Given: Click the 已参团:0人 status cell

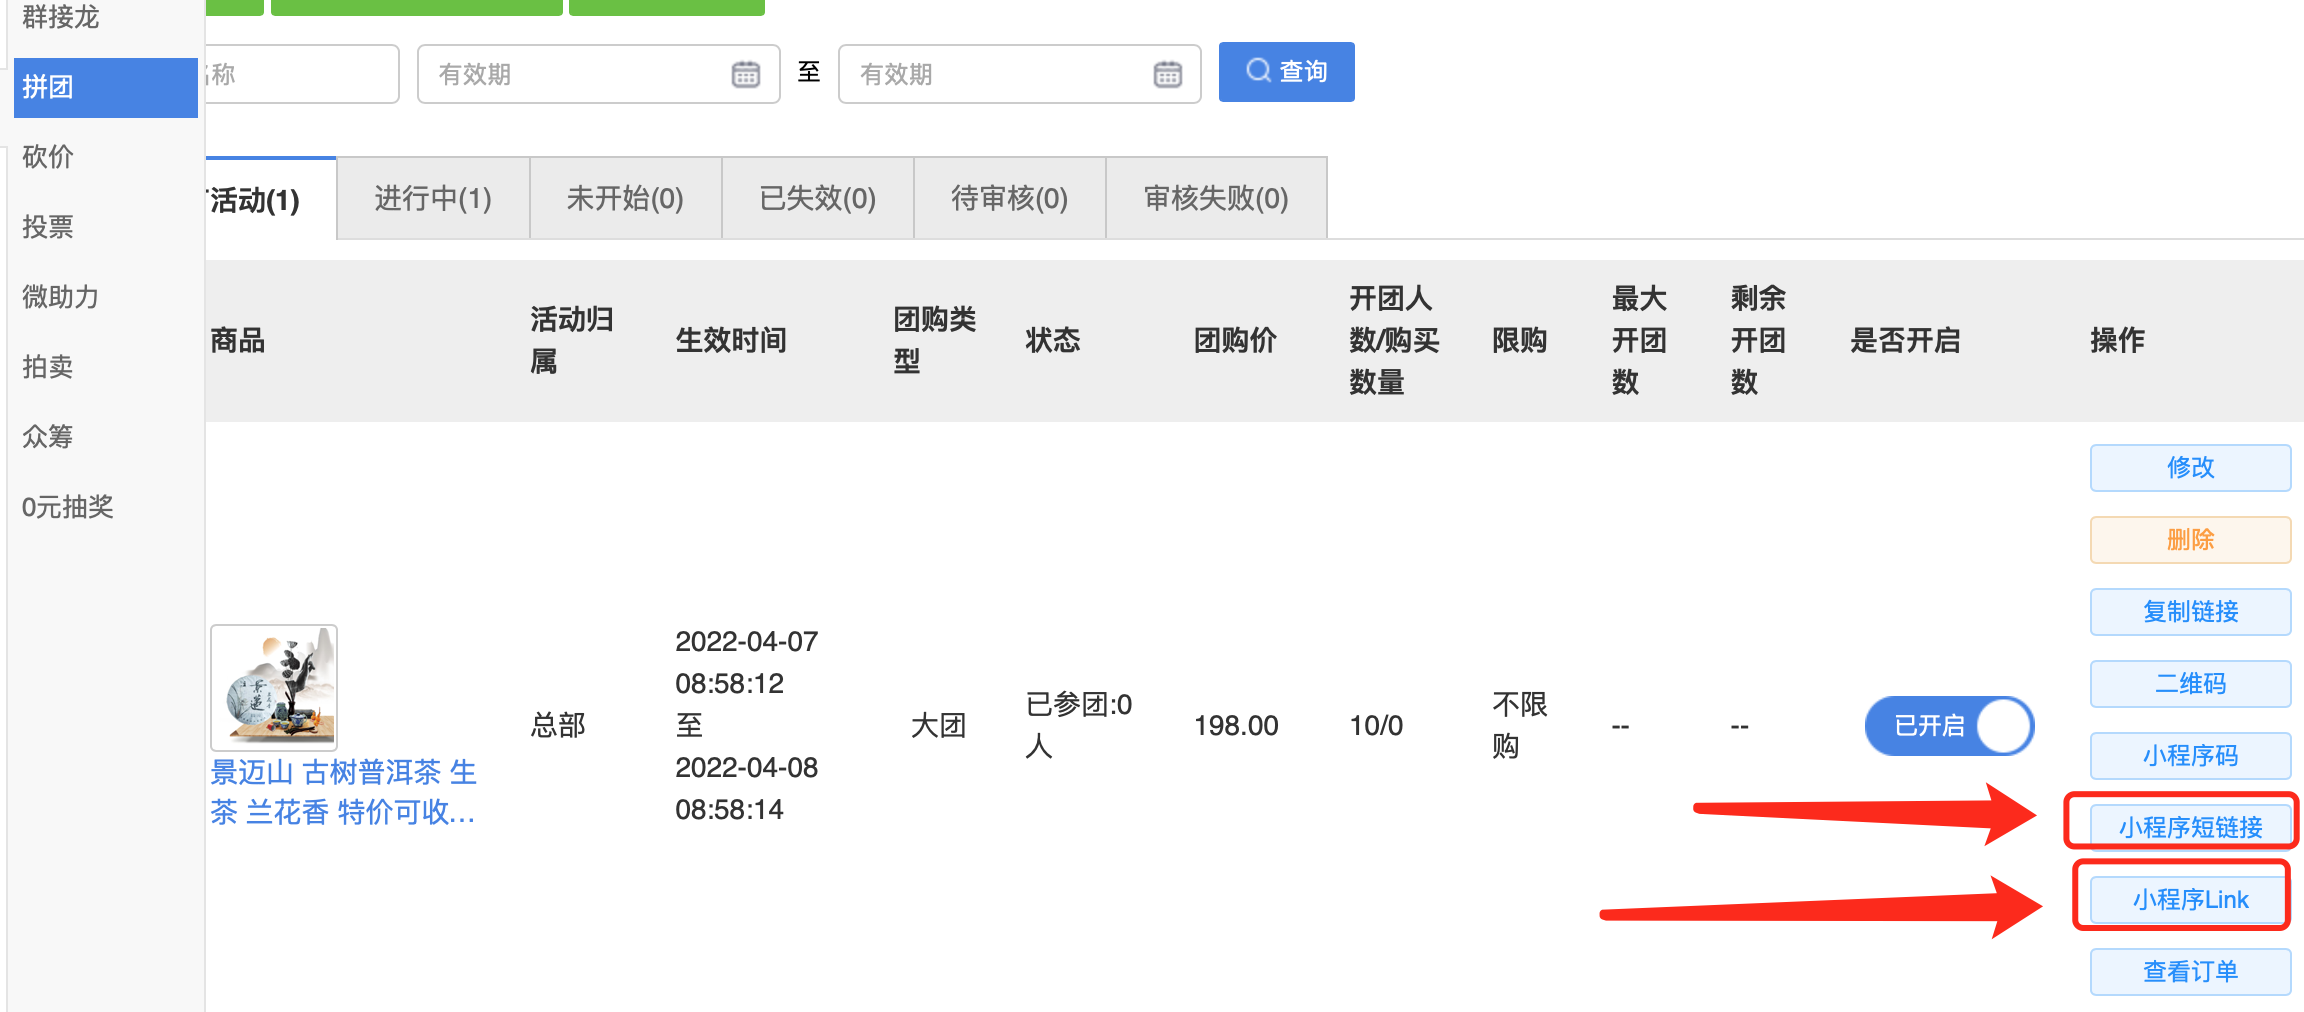Looking at the screenshot, I should [1079, 726].
